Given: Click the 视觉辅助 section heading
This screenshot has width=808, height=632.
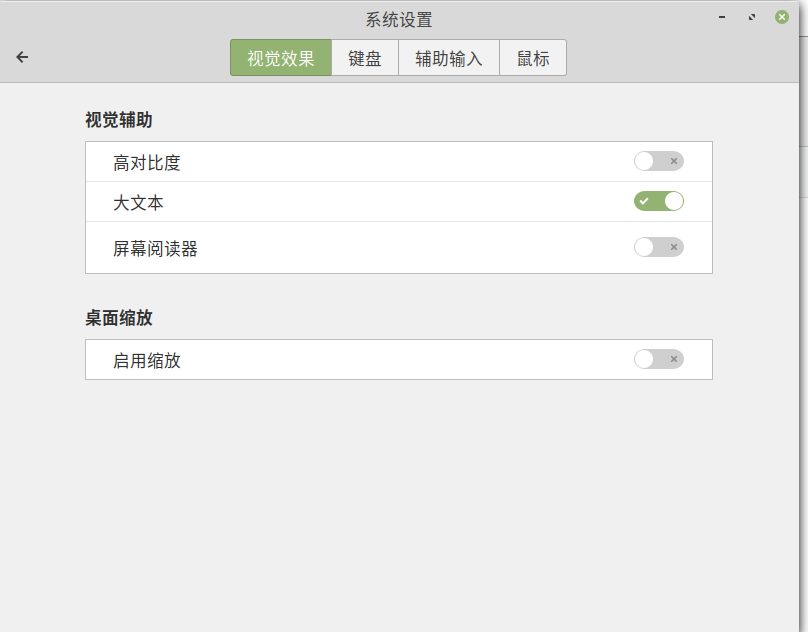Looking at the screenshot, I should coord(119,120).
